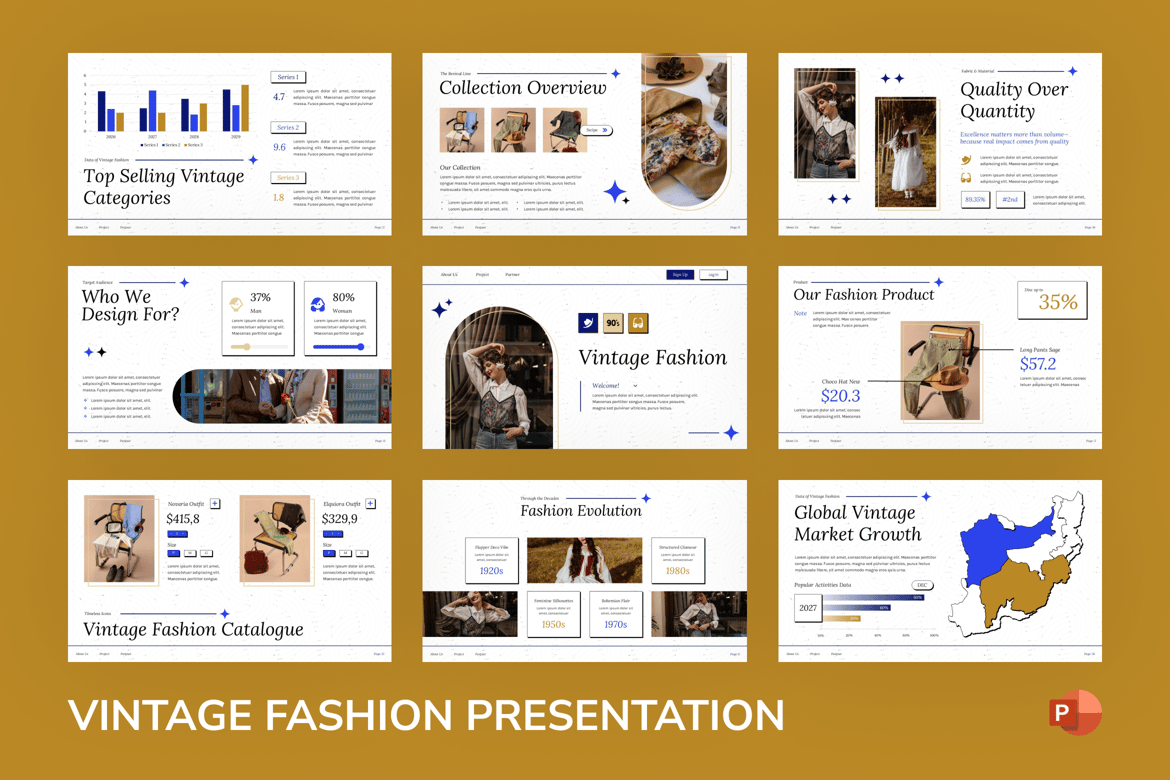The image size is (1170, 780).
Task: Open the Welcome dropdown chevron
Action: 635,386
